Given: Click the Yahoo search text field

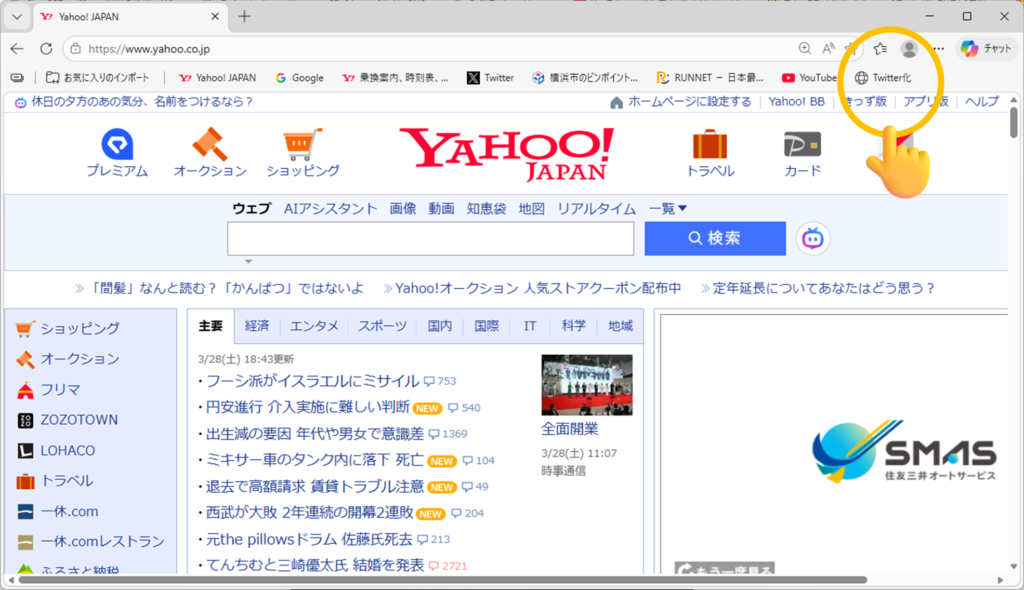Looking at the screenshot, I should click(x=430, y=238).
